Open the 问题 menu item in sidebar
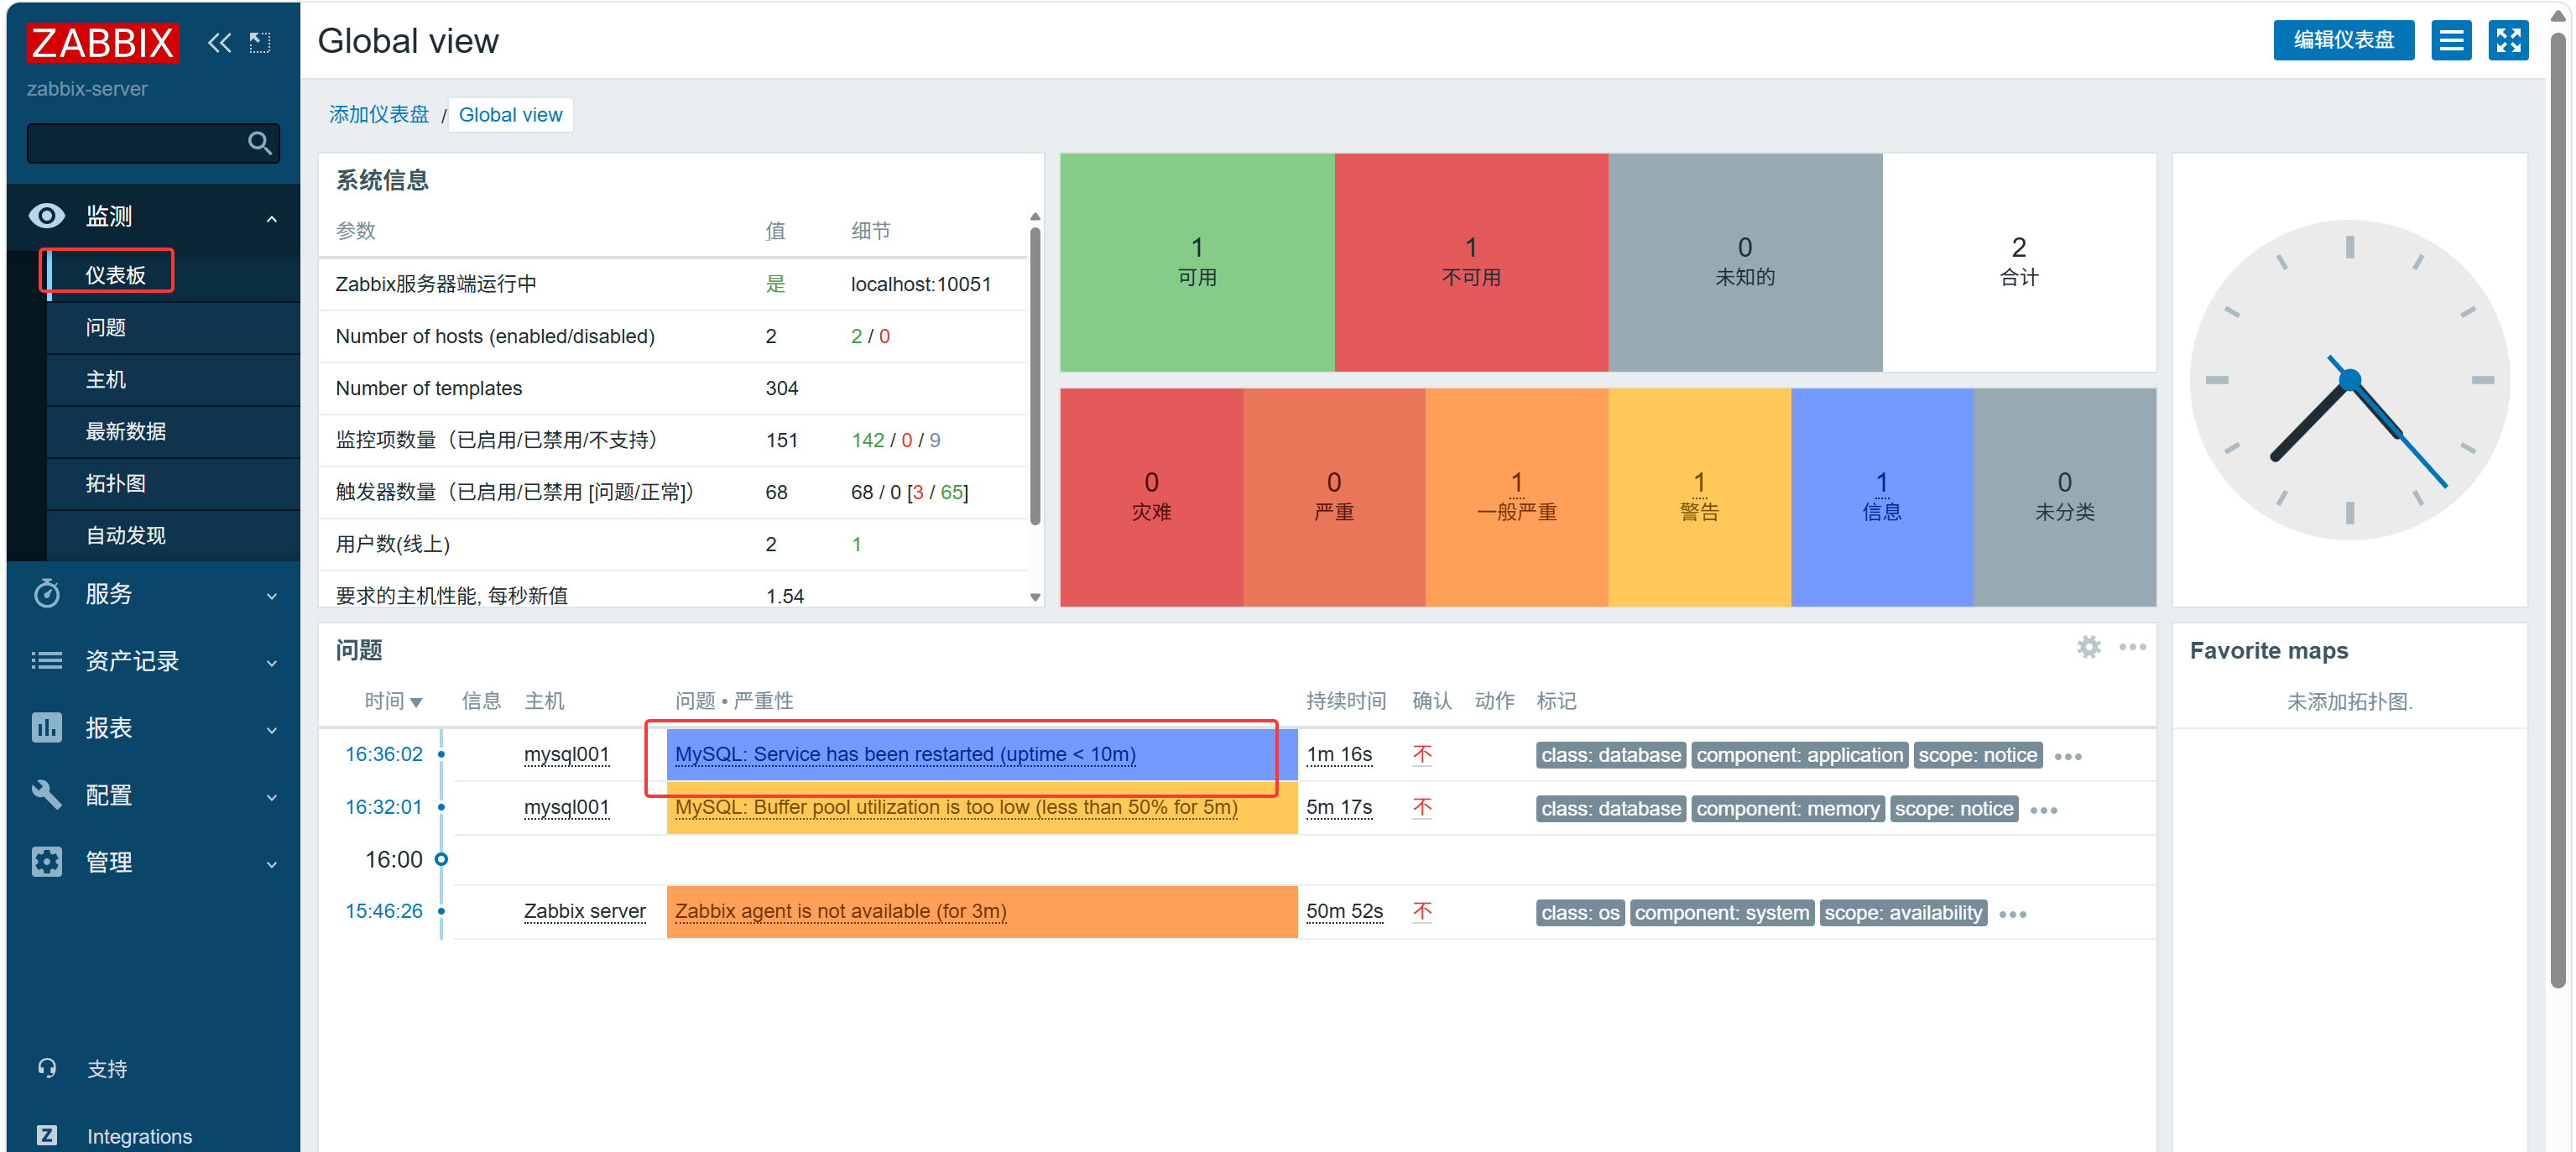This screenshot has width=2576, height=1152. tap(106, 327)
